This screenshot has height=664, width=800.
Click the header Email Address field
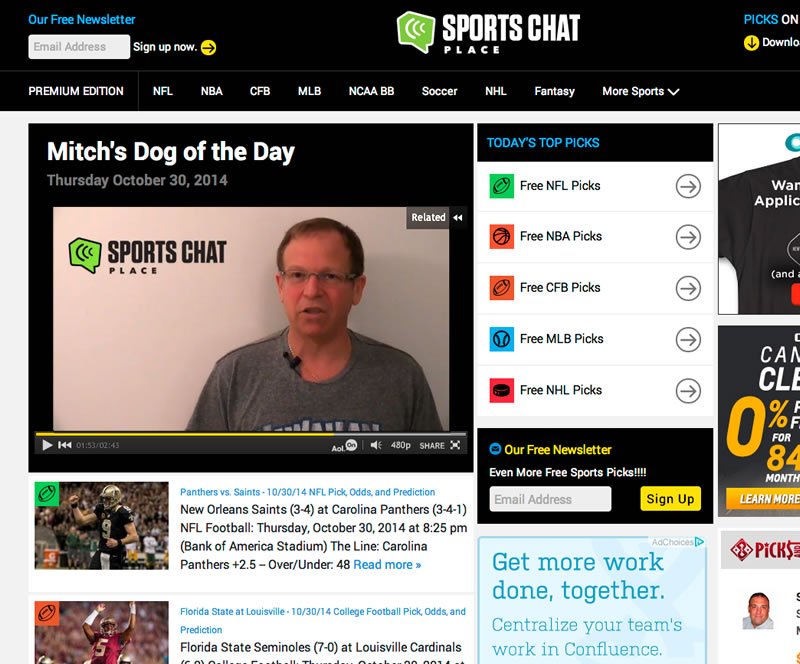click(79, 47)
